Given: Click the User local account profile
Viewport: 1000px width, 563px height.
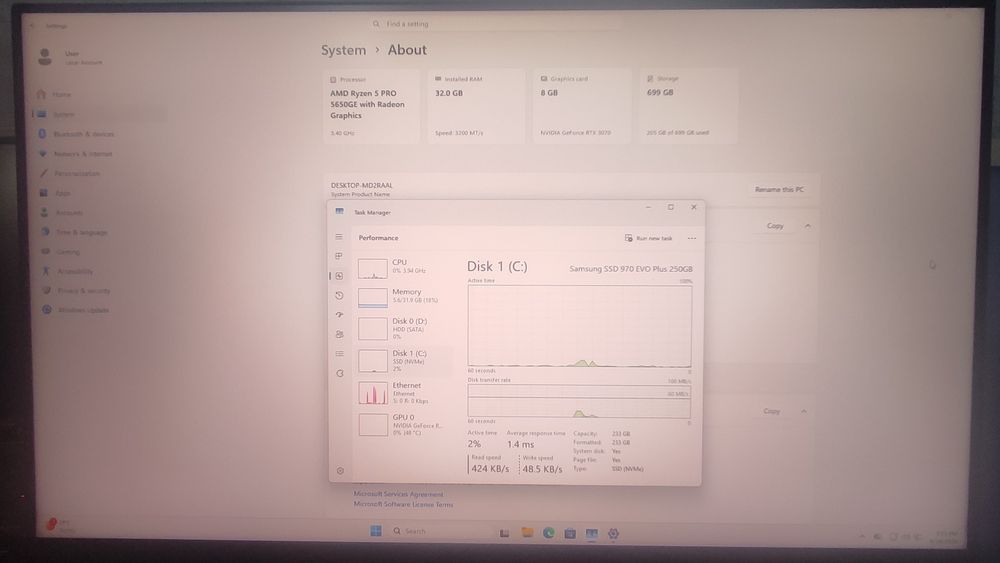Looking at the screenshot, I should pos(70,57).
